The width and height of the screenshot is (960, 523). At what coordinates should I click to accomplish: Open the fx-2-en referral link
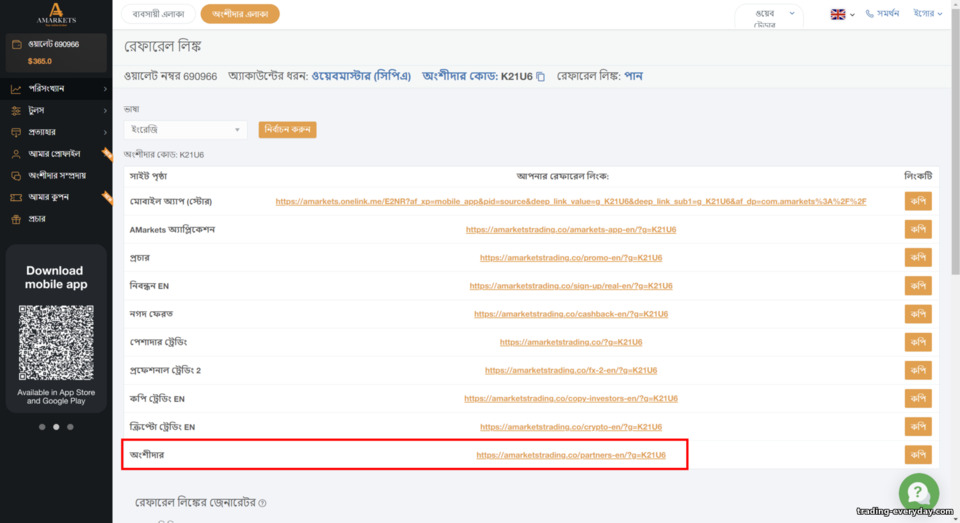(x=571, y=371)
